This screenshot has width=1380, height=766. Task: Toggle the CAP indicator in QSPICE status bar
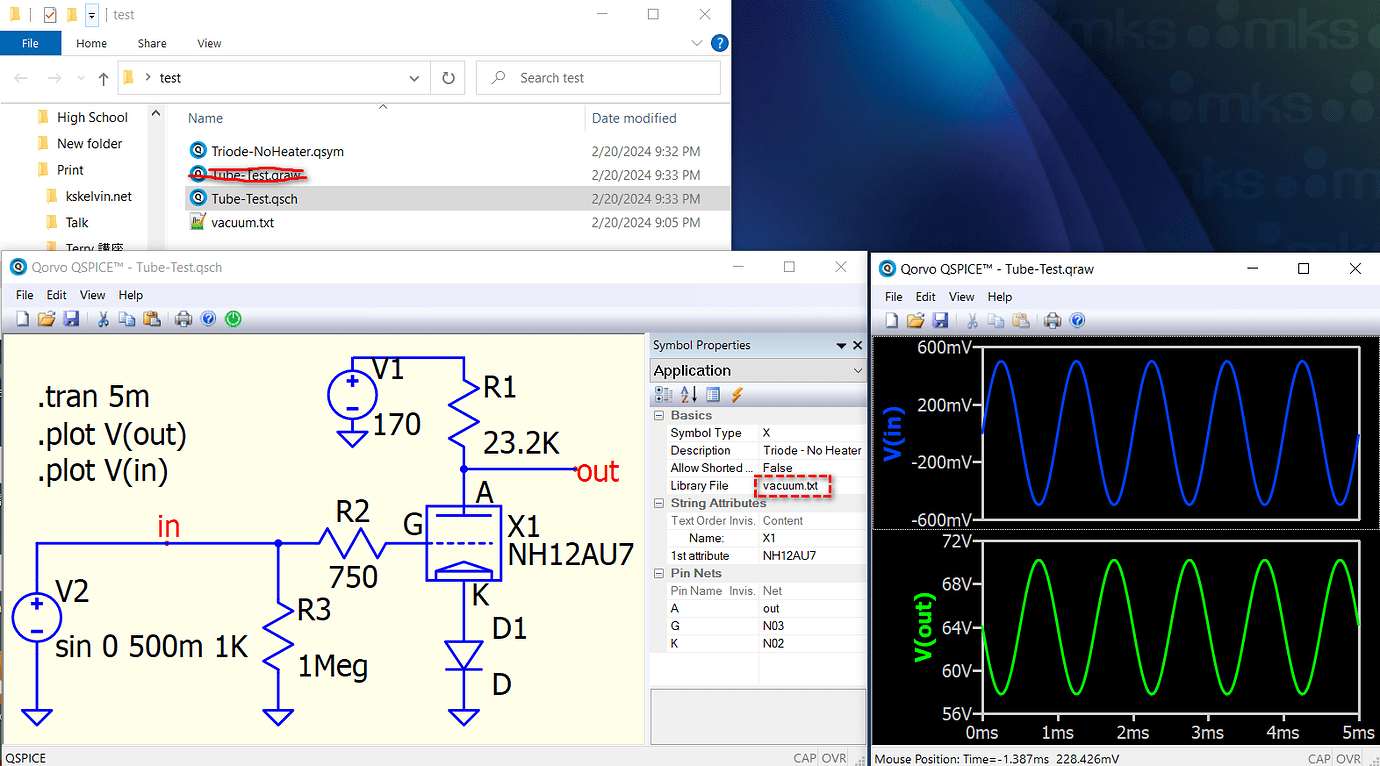(804, 758)
